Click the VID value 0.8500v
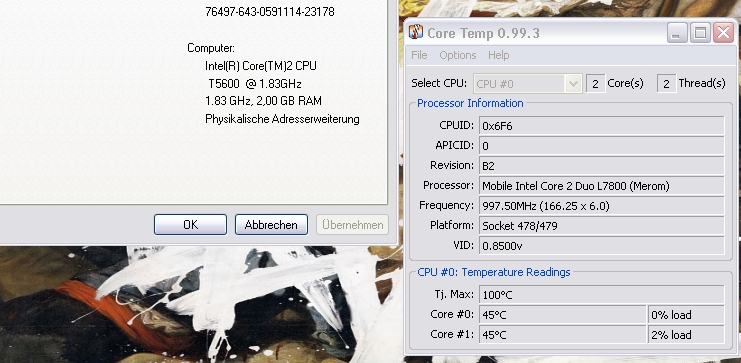This screenshot has width=741, height=363. click(x=602, y=246)
